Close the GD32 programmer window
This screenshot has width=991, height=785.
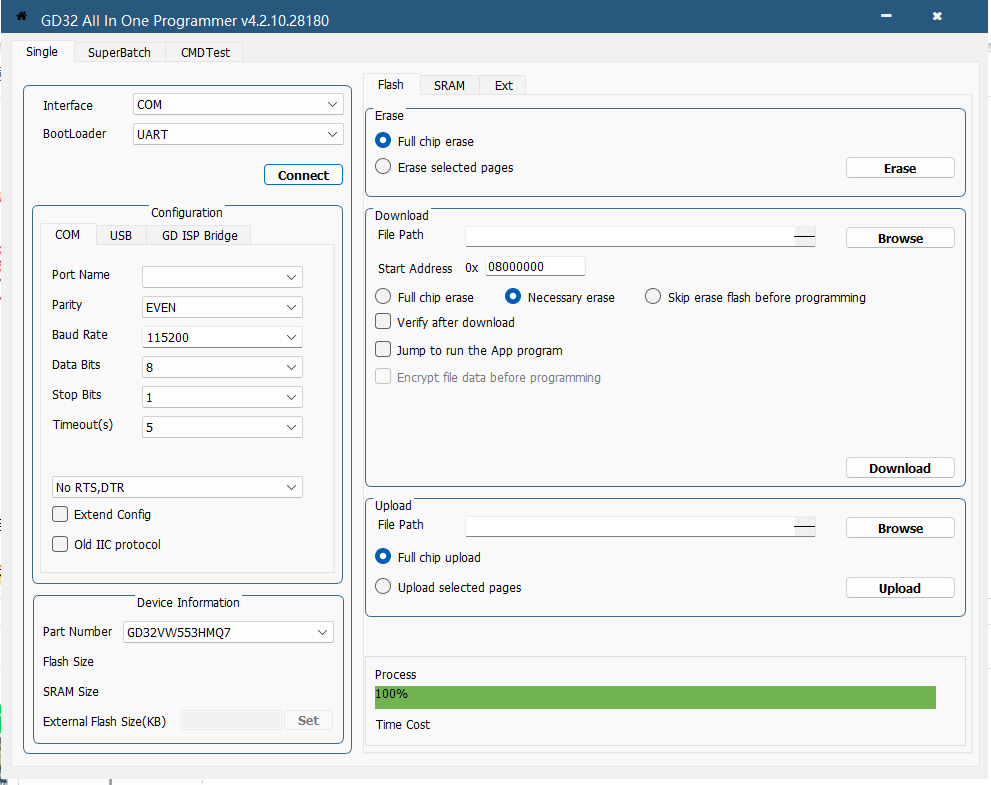point(937,16)
